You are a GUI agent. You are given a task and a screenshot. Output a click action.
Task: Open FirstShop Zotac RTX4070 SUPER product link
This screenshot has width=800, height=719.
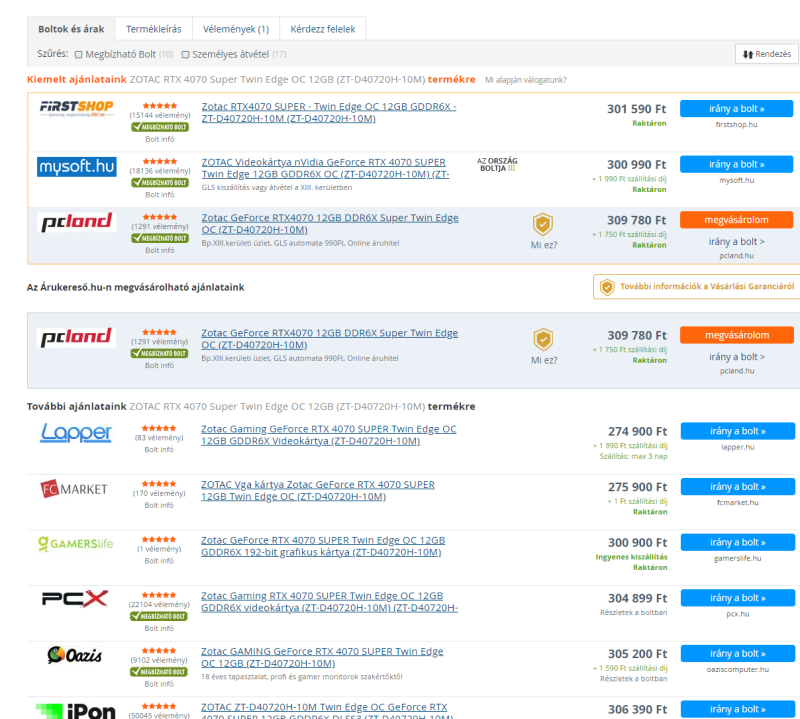[329, 112]
